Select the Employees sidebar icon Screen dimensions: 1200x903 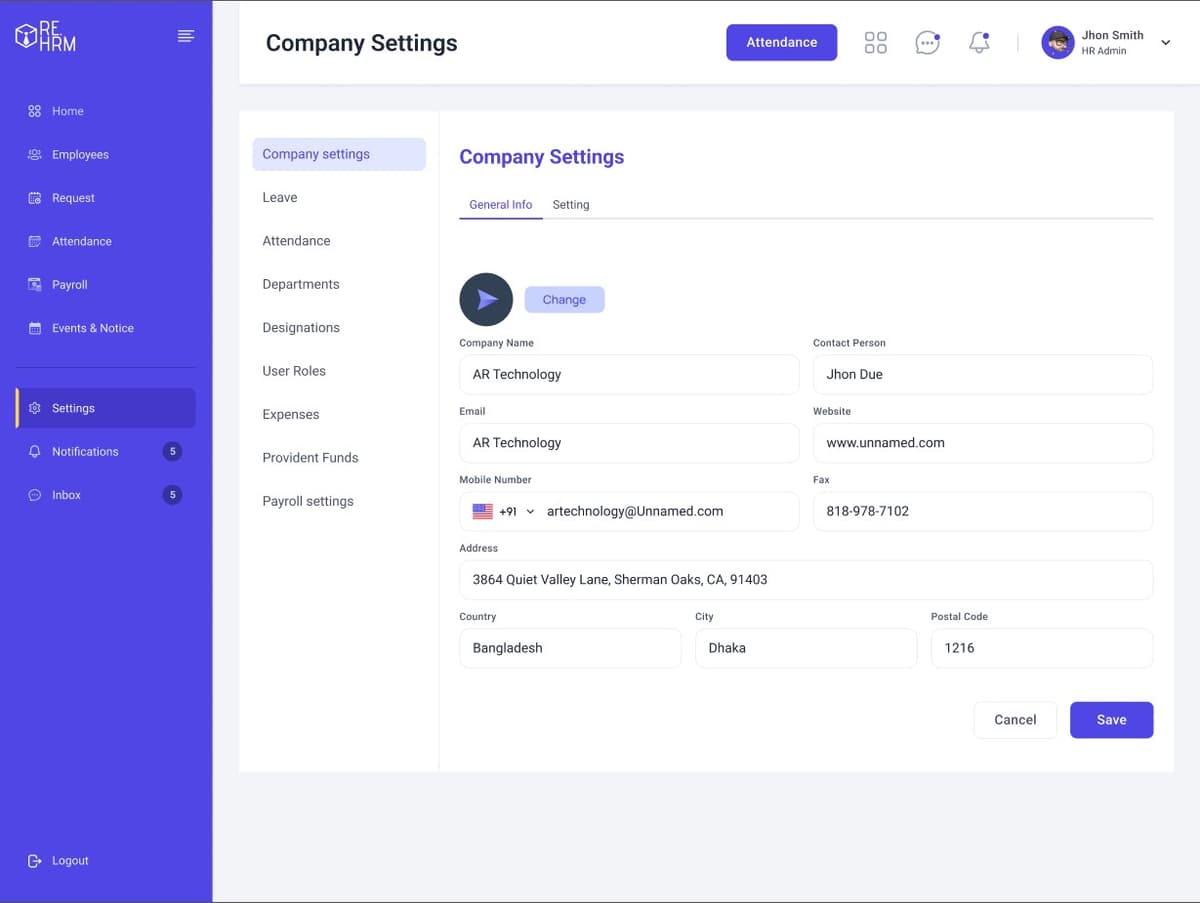(x=32, y=154)
